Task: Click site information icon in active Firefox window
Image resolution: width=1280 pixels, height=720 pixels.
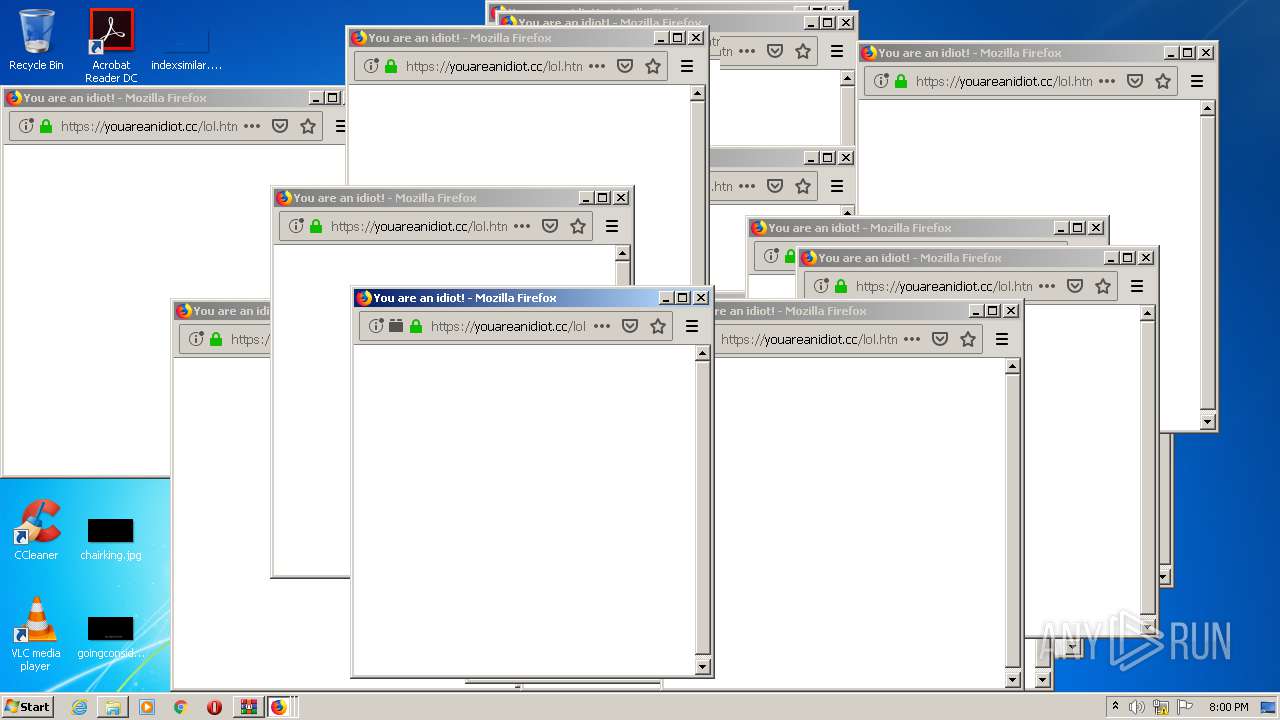Action: pos(376,326)
